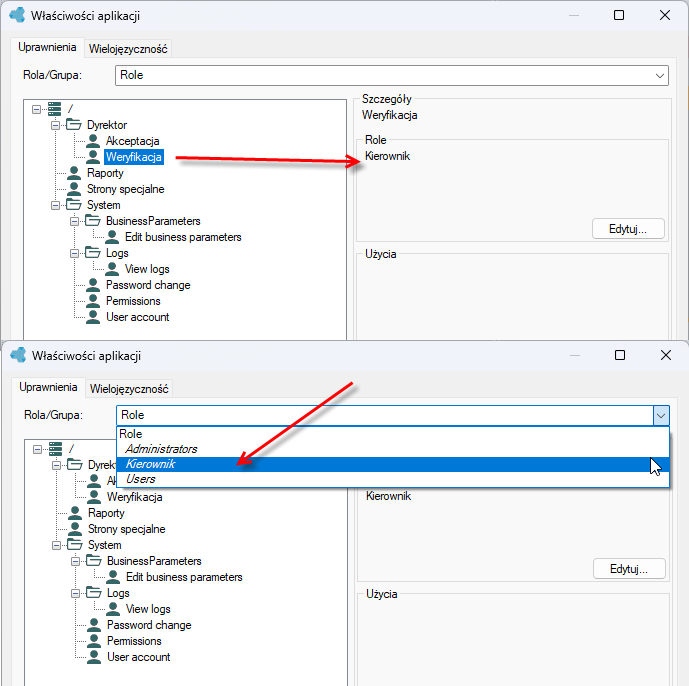689x686 pixels.
Task: Click the root server icon in upper window
Action: 54,109
